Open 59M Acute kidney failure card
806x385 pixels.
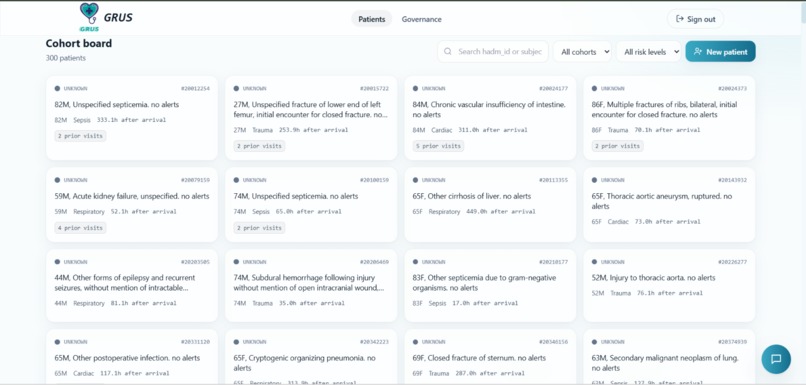click(132, 205)
